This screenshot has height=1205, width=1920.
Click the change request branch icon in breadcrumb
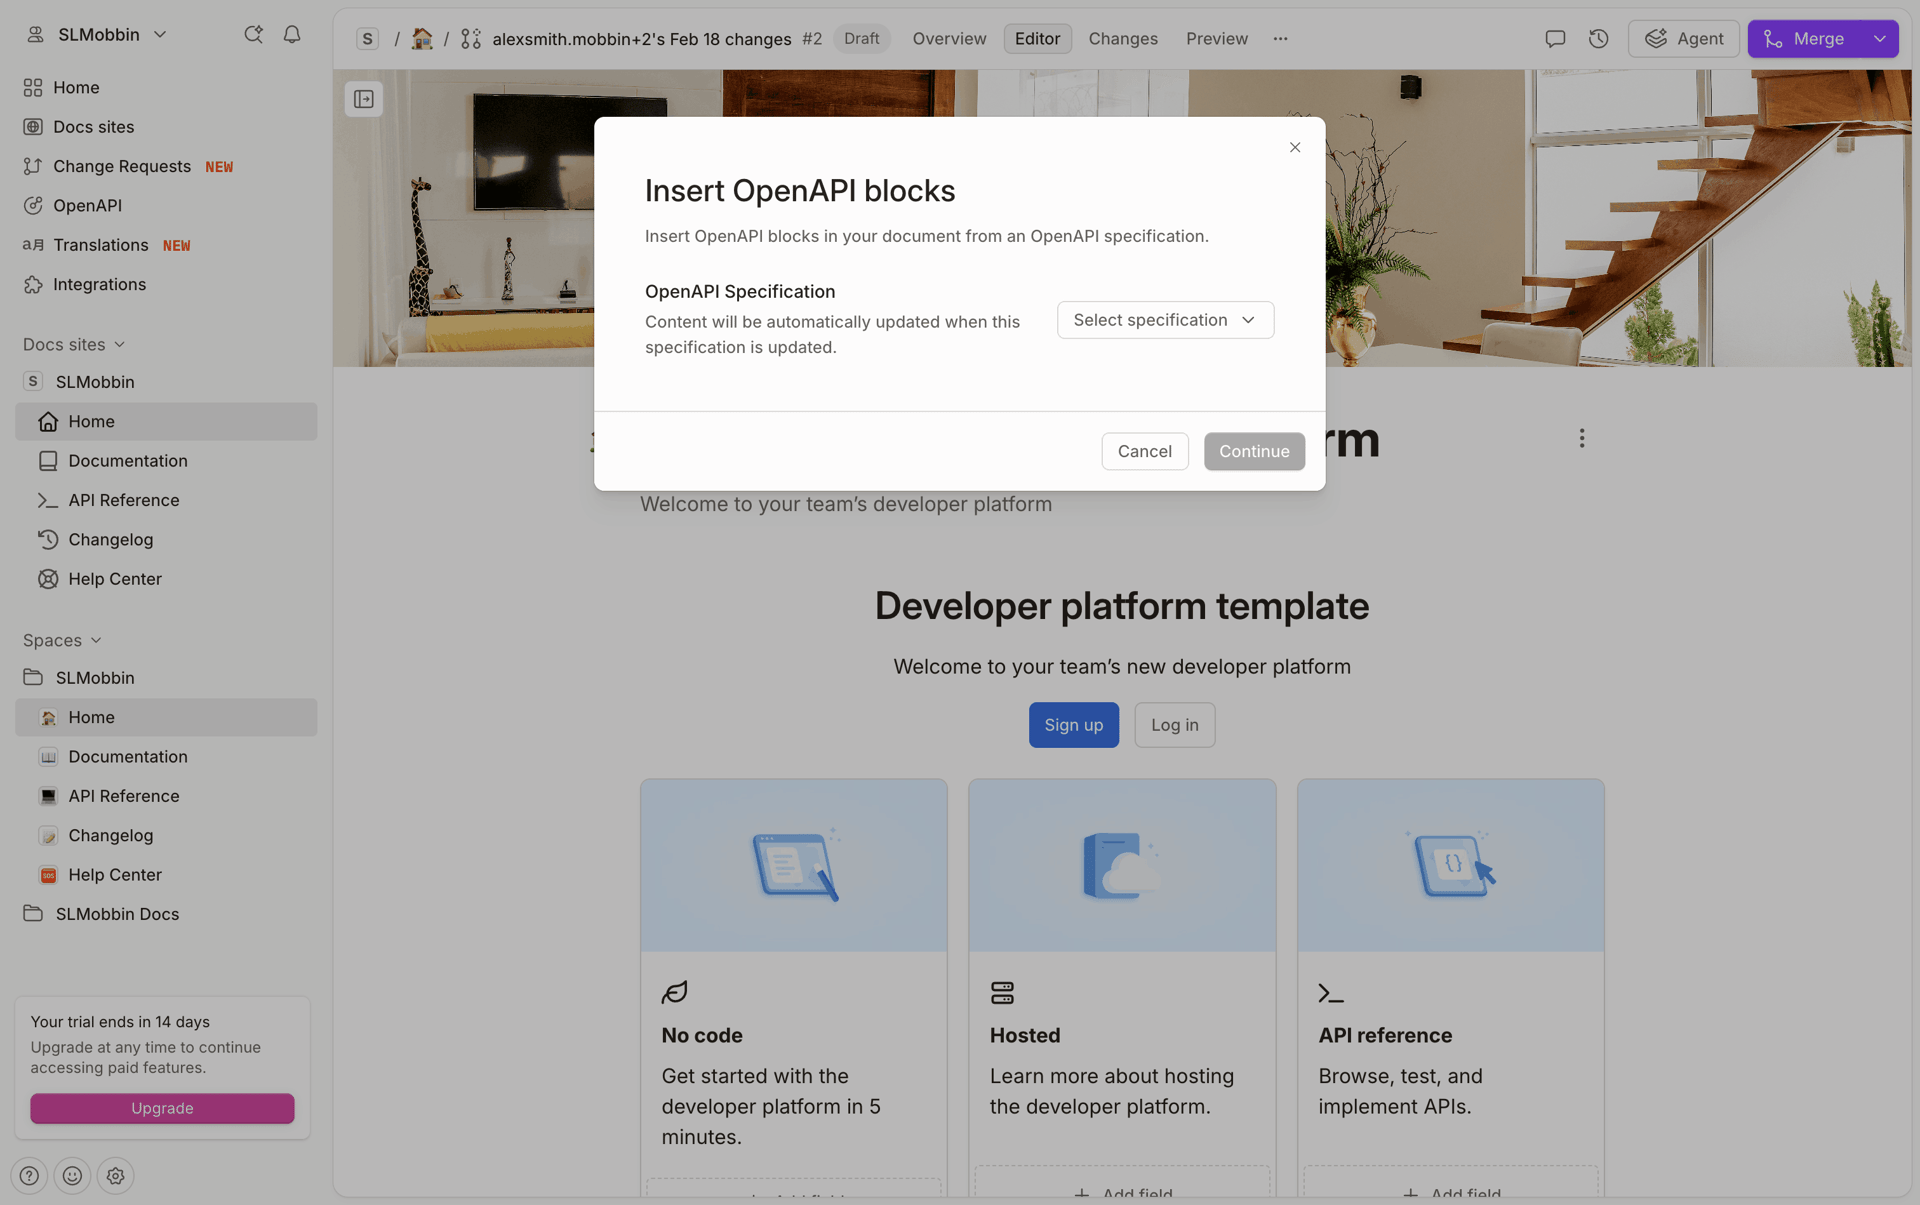point(471,39)
